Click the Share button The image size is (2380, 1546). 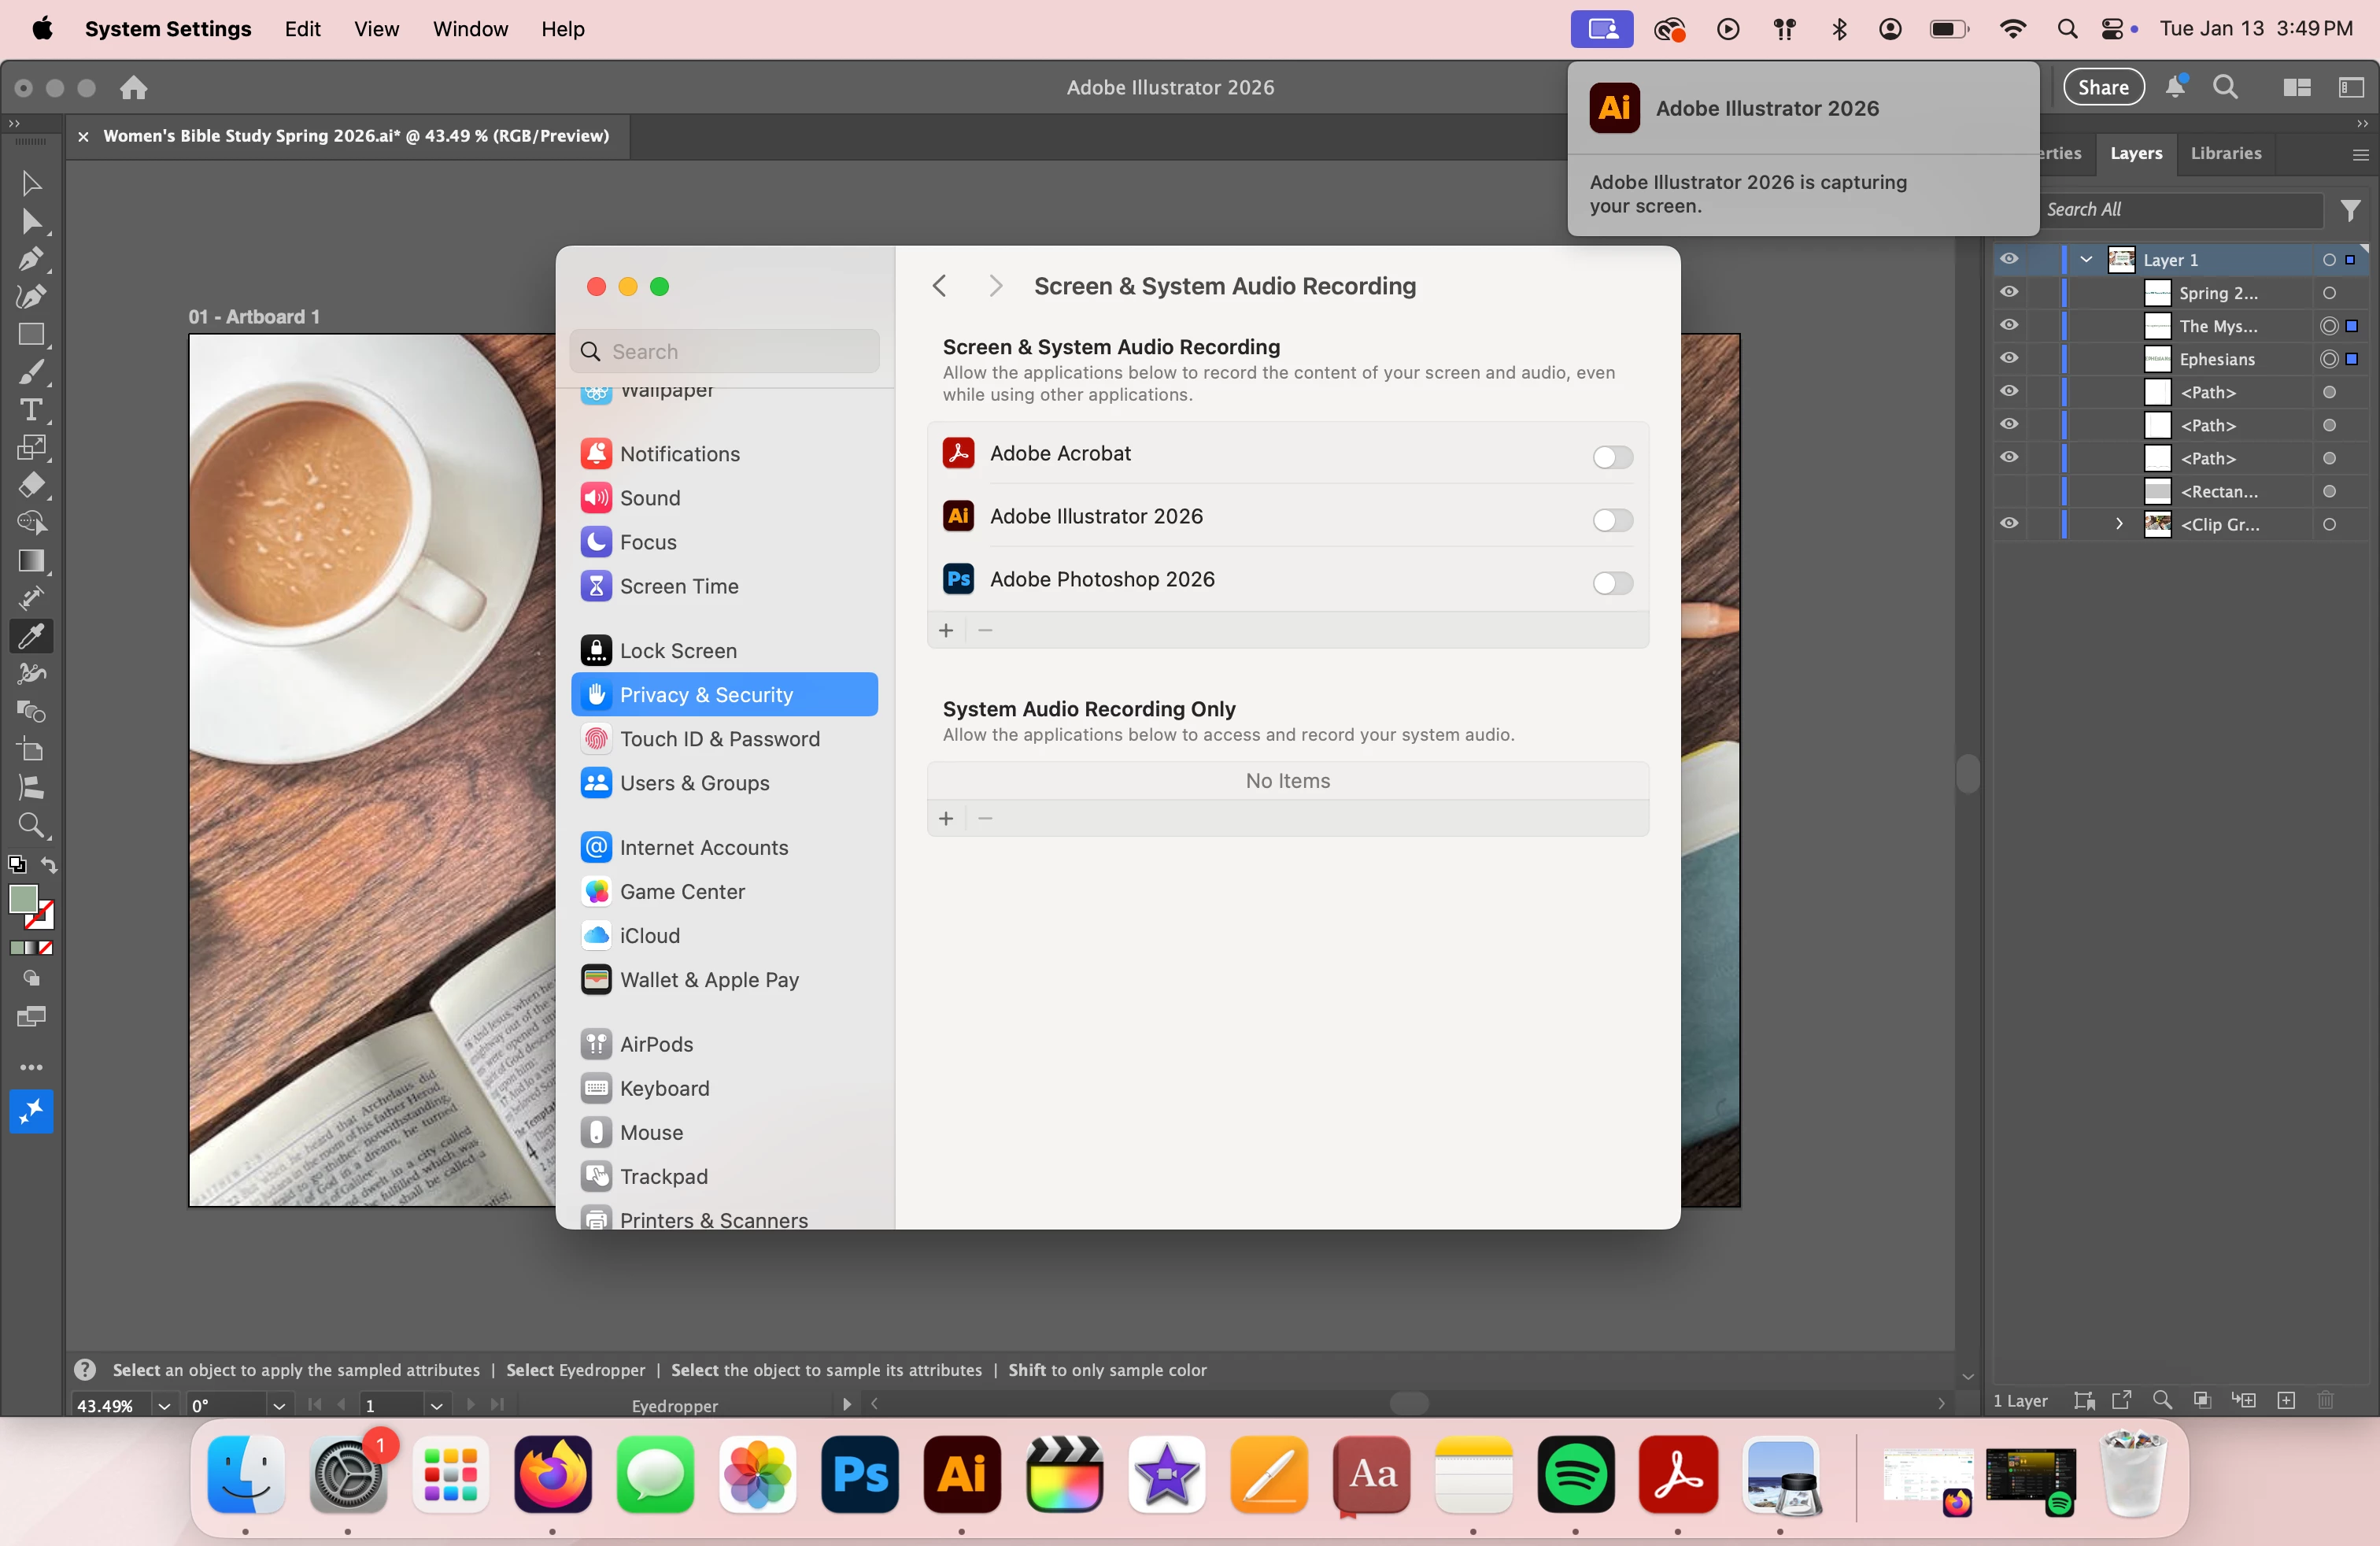2103,87
